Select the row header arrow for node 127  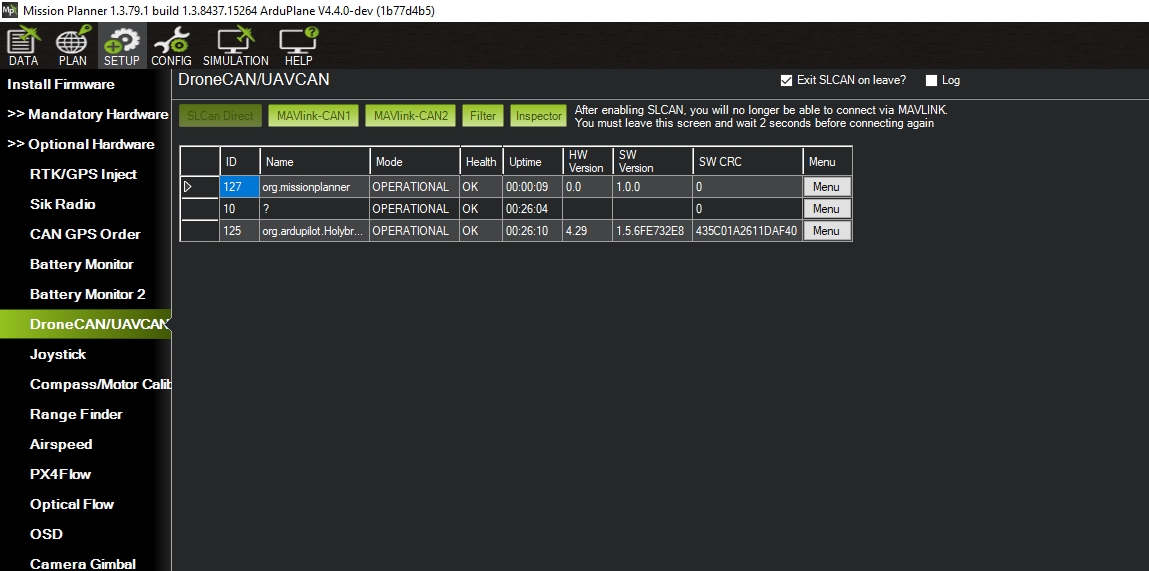click(x=200, y=187)
